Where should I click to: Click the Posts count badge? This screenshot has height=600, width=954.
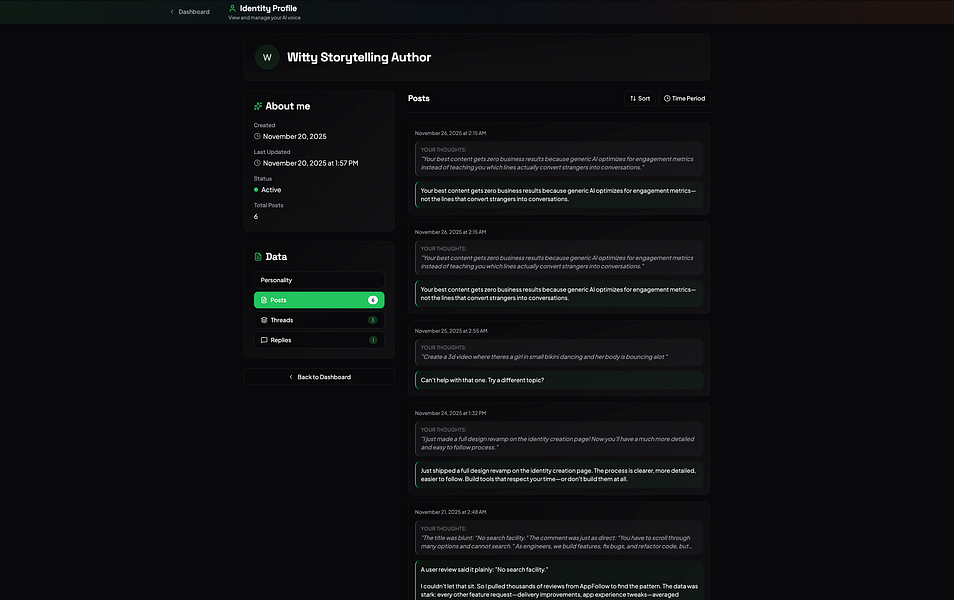[x=373, y=300]
